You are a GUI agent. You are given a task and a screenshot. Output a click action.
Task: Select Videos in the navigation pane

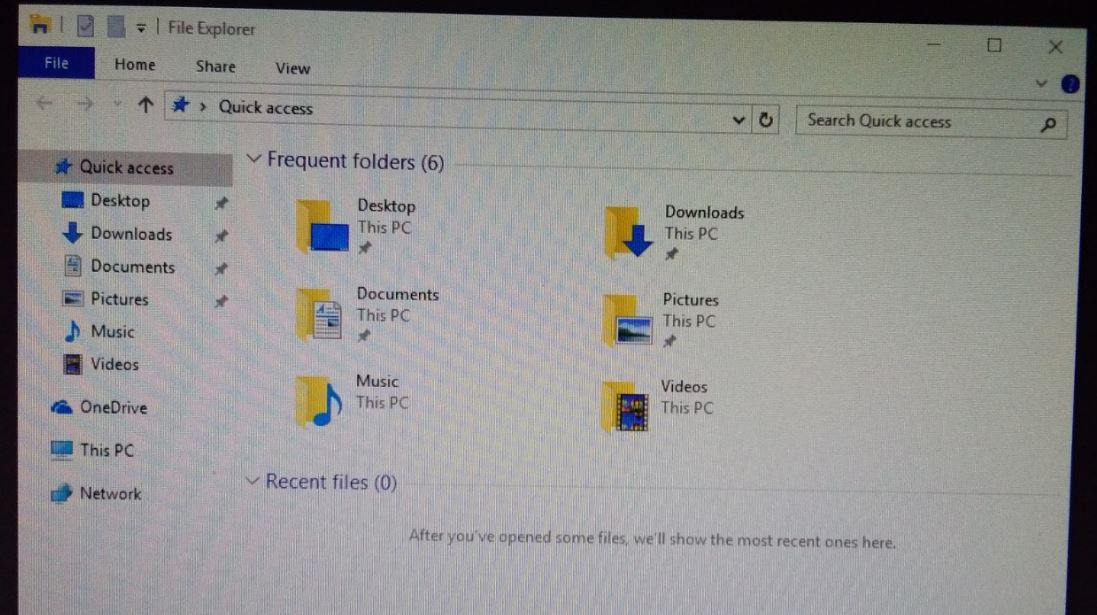tap(114, 364)
